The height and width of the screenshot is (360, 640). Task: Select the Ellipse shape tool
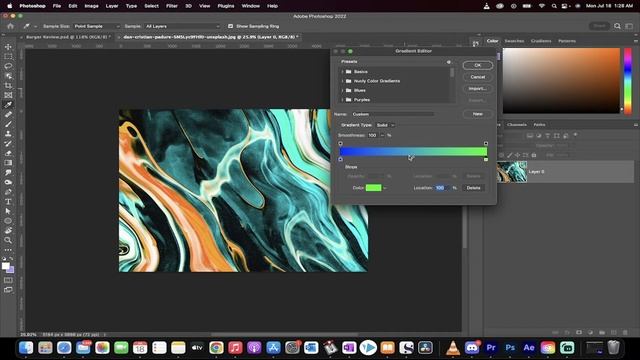[x=8, y=221]
